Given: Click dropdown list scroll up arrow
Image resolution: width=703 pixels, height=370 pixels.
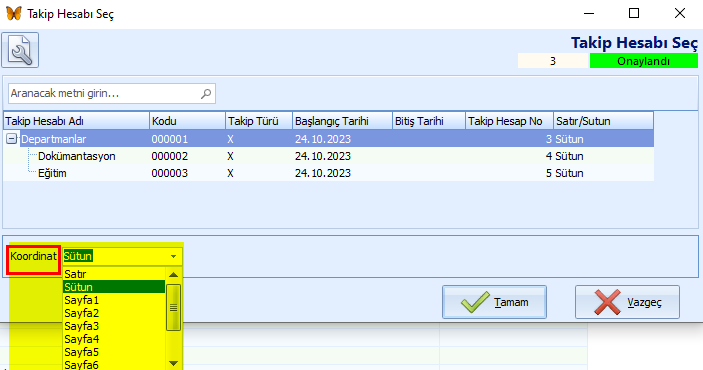Looking at the screenshot, I should [x=174, y=274].
